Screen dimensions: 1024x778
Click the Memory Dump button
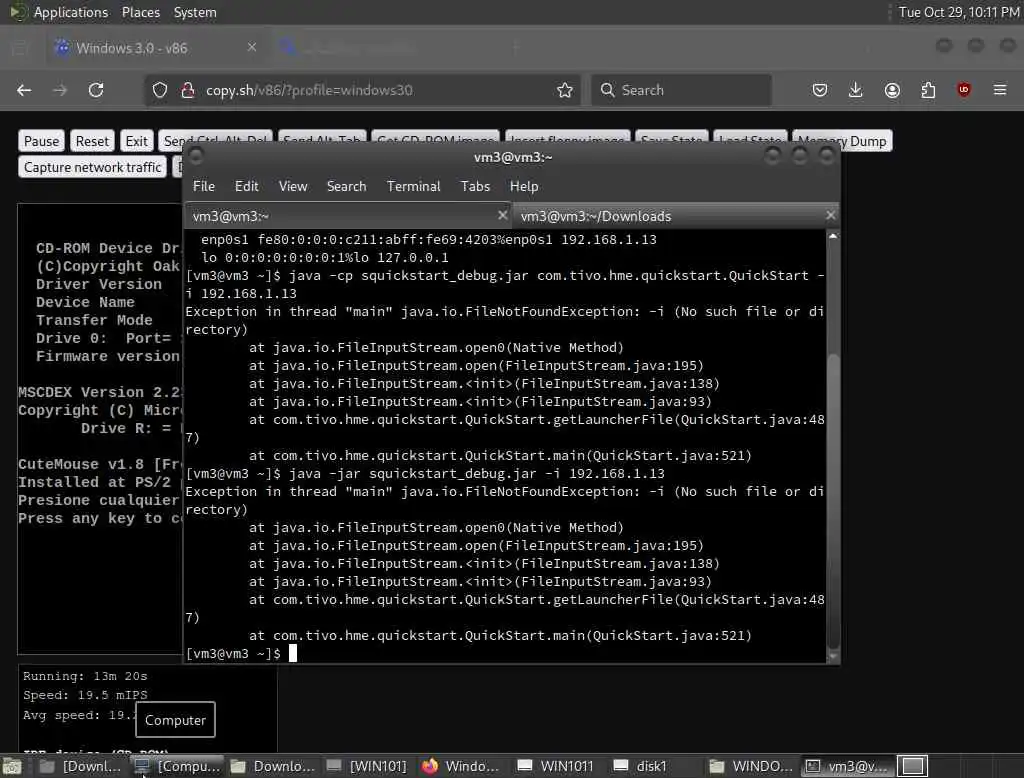pos(842,141)
